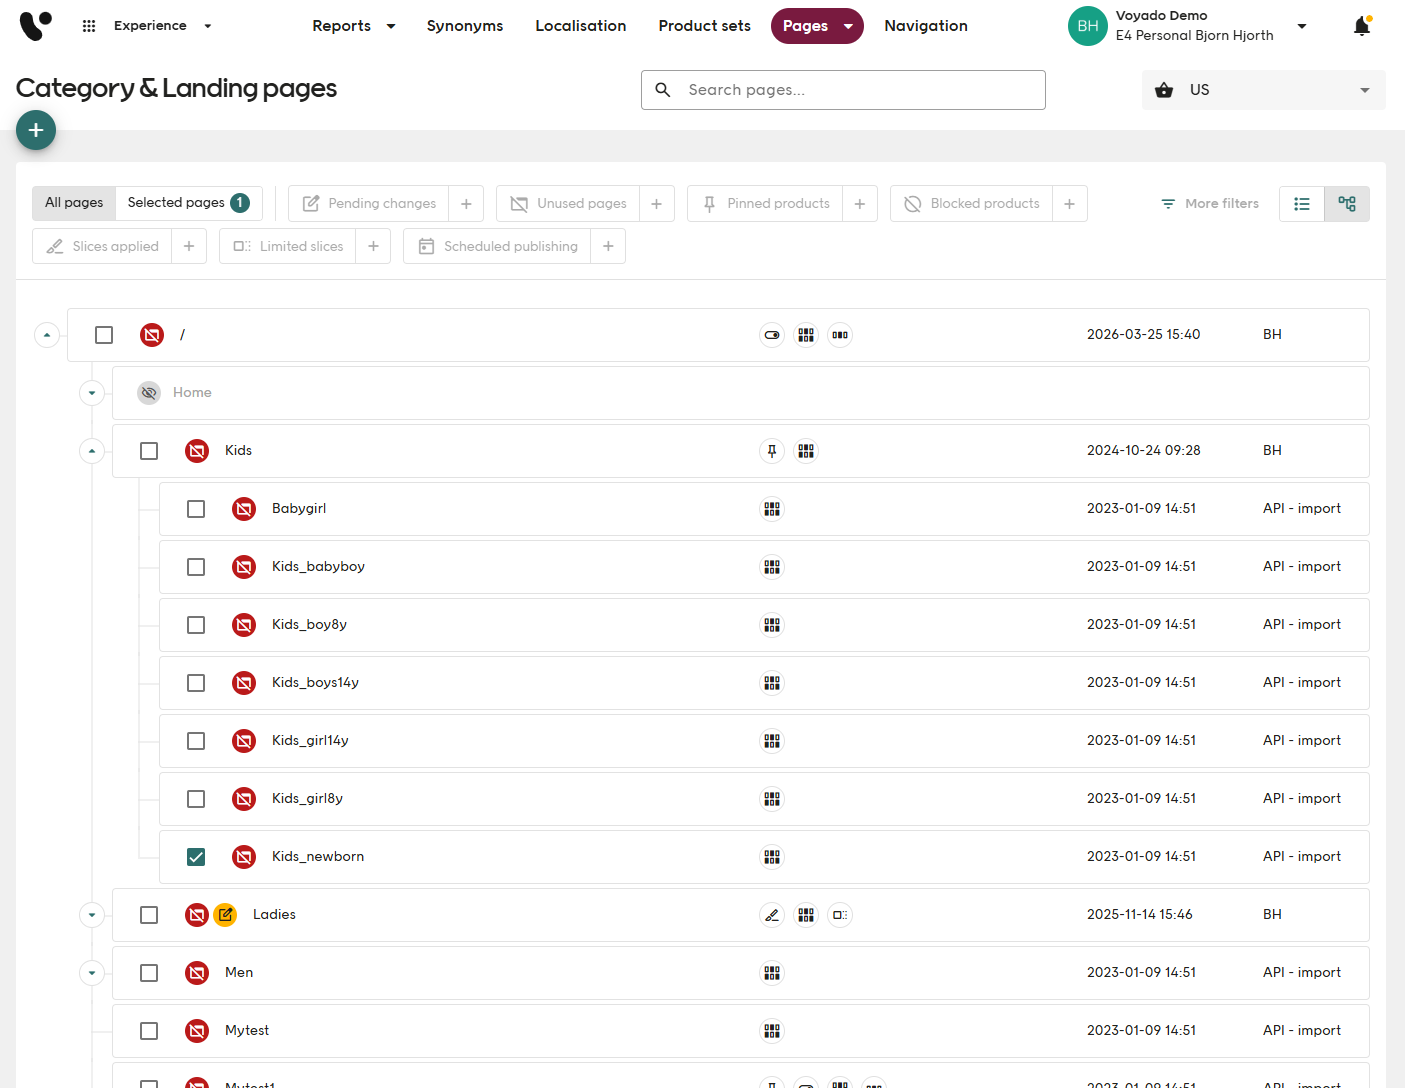This screenshot has height=1088, width=1405.
Task: Switch to tree view layout icon
Action: tap(1346, 204)
